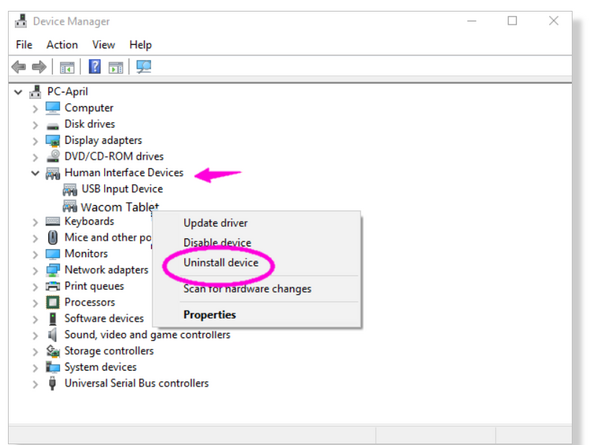
Task: Collapse the PC-April root node
Action: (x=18, y=92)
